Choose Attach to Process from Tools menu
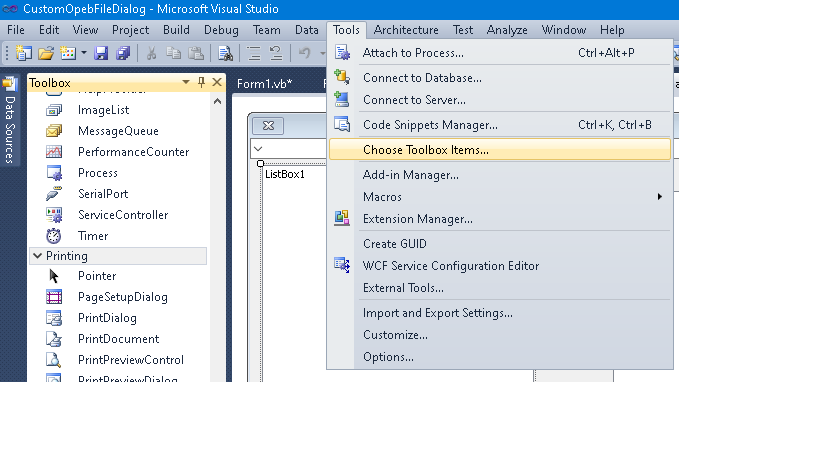 [500, 53]
